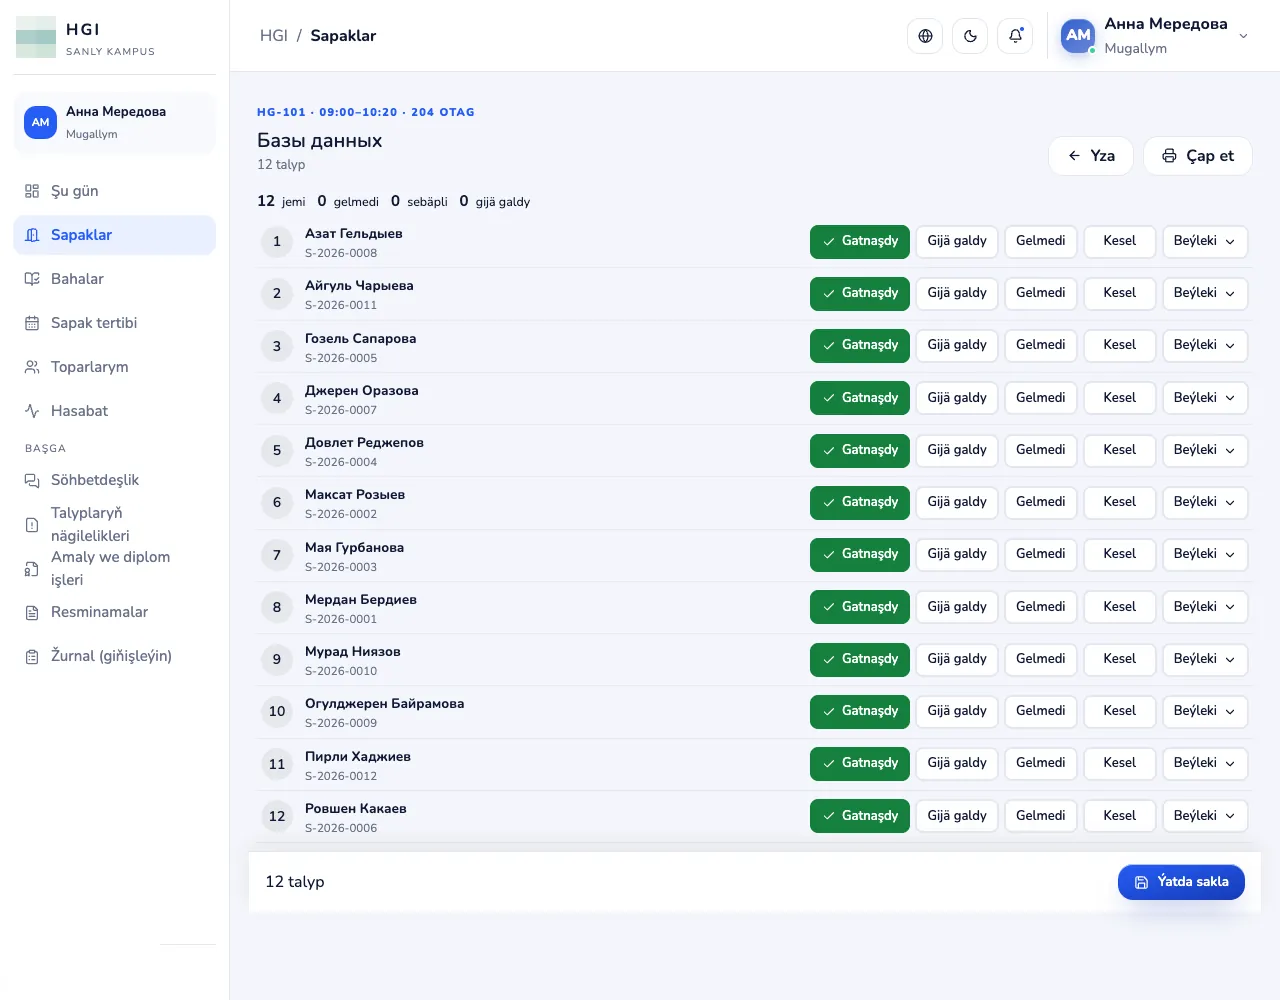This screenshot has width=1280, height=1000.
Task: Expand the user profile chevron menu
Action: coord(1243,36)
